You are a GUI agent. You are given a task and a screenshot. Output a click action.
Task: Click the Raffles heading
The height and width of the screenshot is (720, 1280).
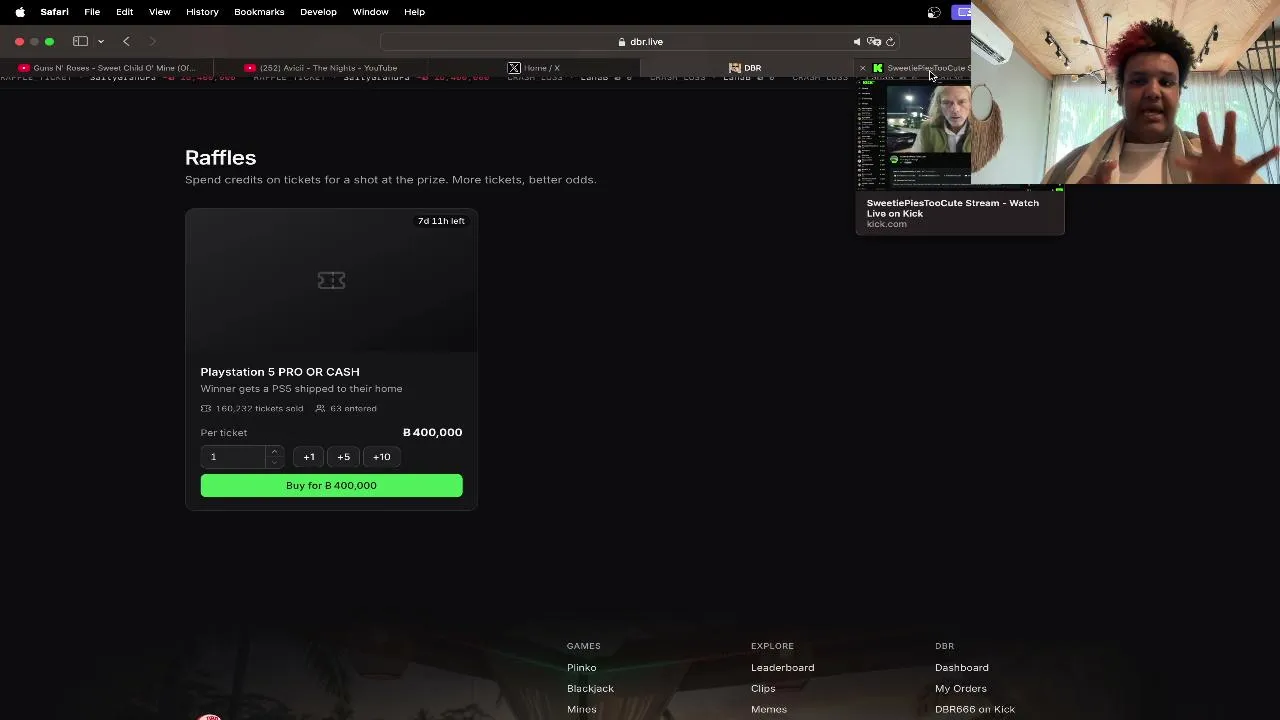tap(220, 158)
